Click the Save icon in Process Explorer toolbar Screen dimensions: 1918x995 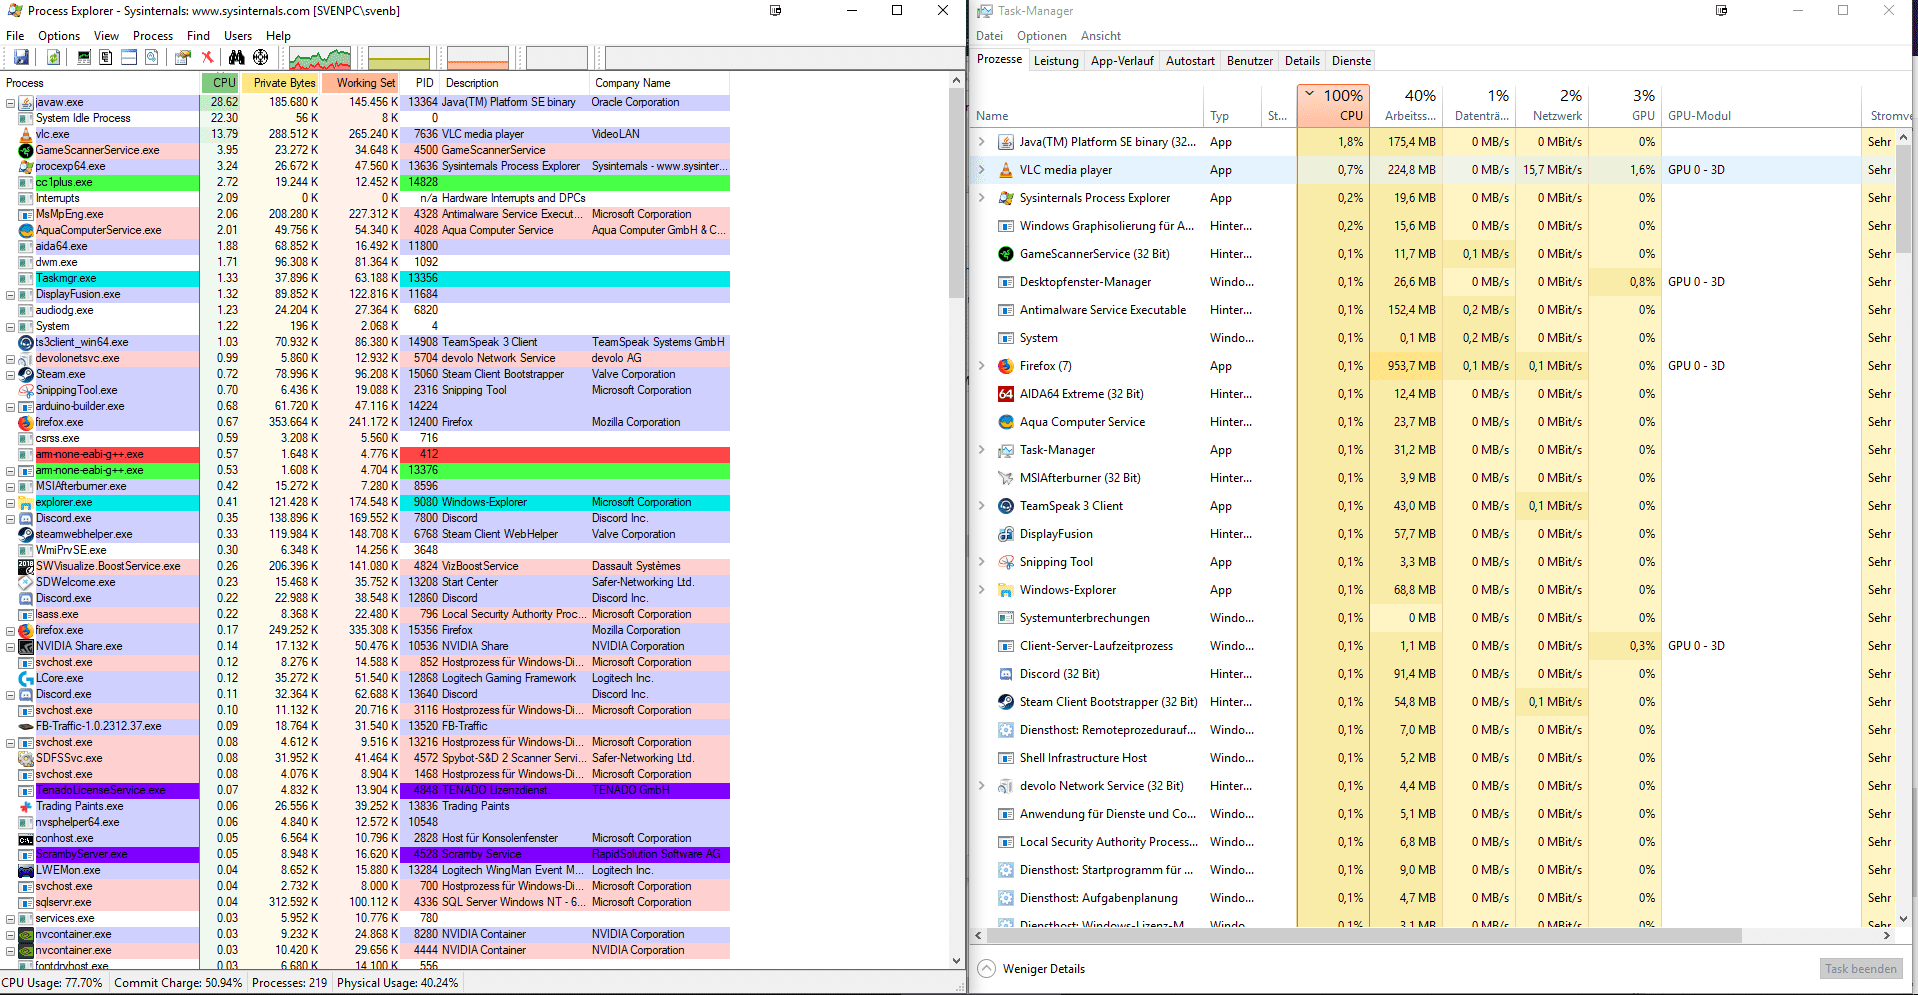(21, 57)
